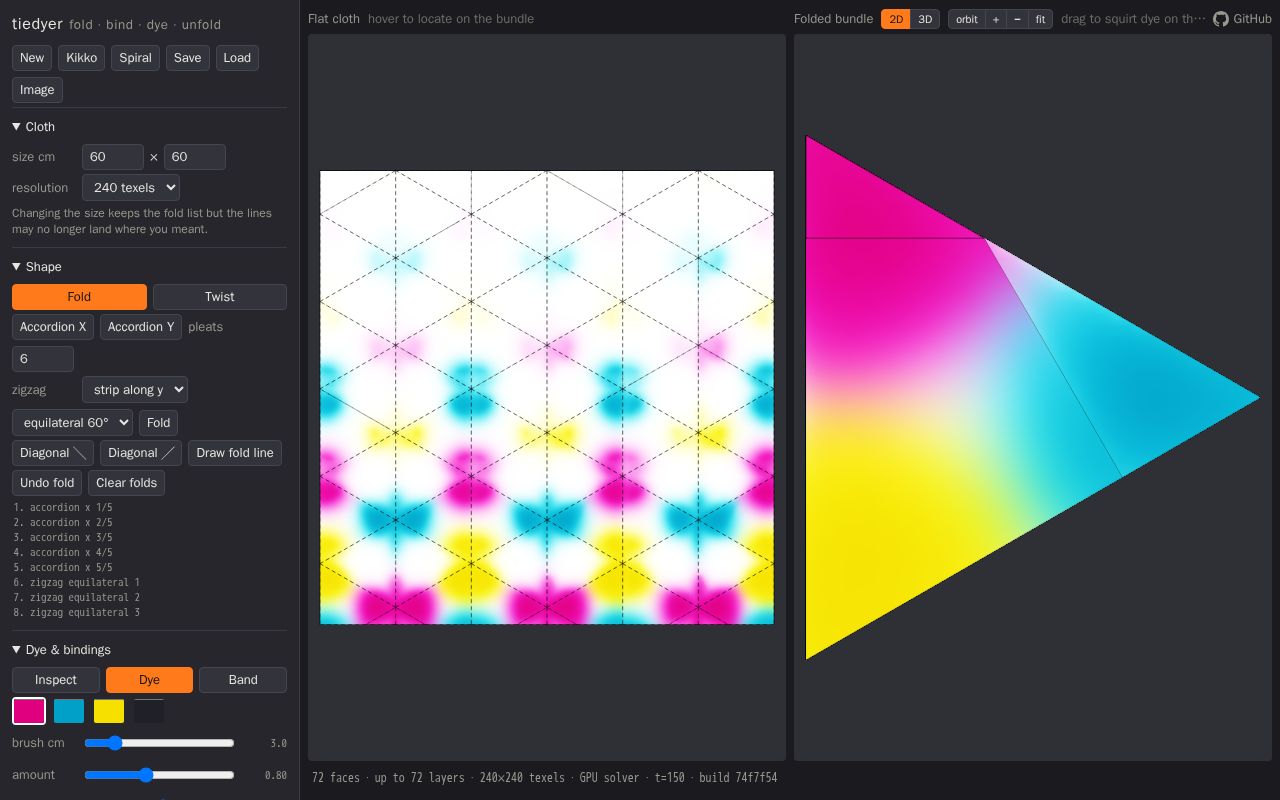Screen dimensions: 1280x800
Task: Activate Dye mode
Action: (149, 680)
